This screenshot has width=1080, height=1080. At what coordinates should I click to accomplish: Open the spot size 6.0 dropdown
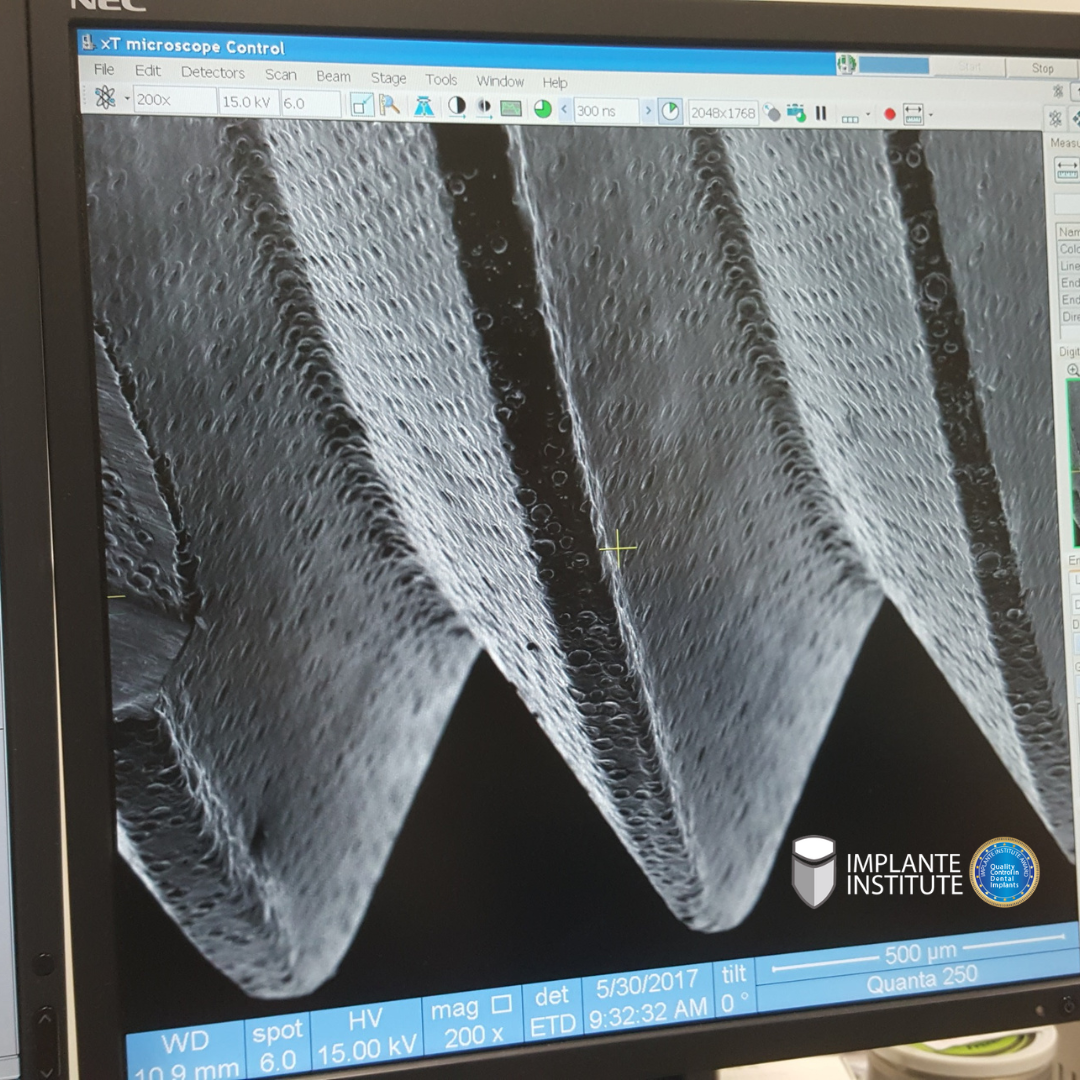309,103
